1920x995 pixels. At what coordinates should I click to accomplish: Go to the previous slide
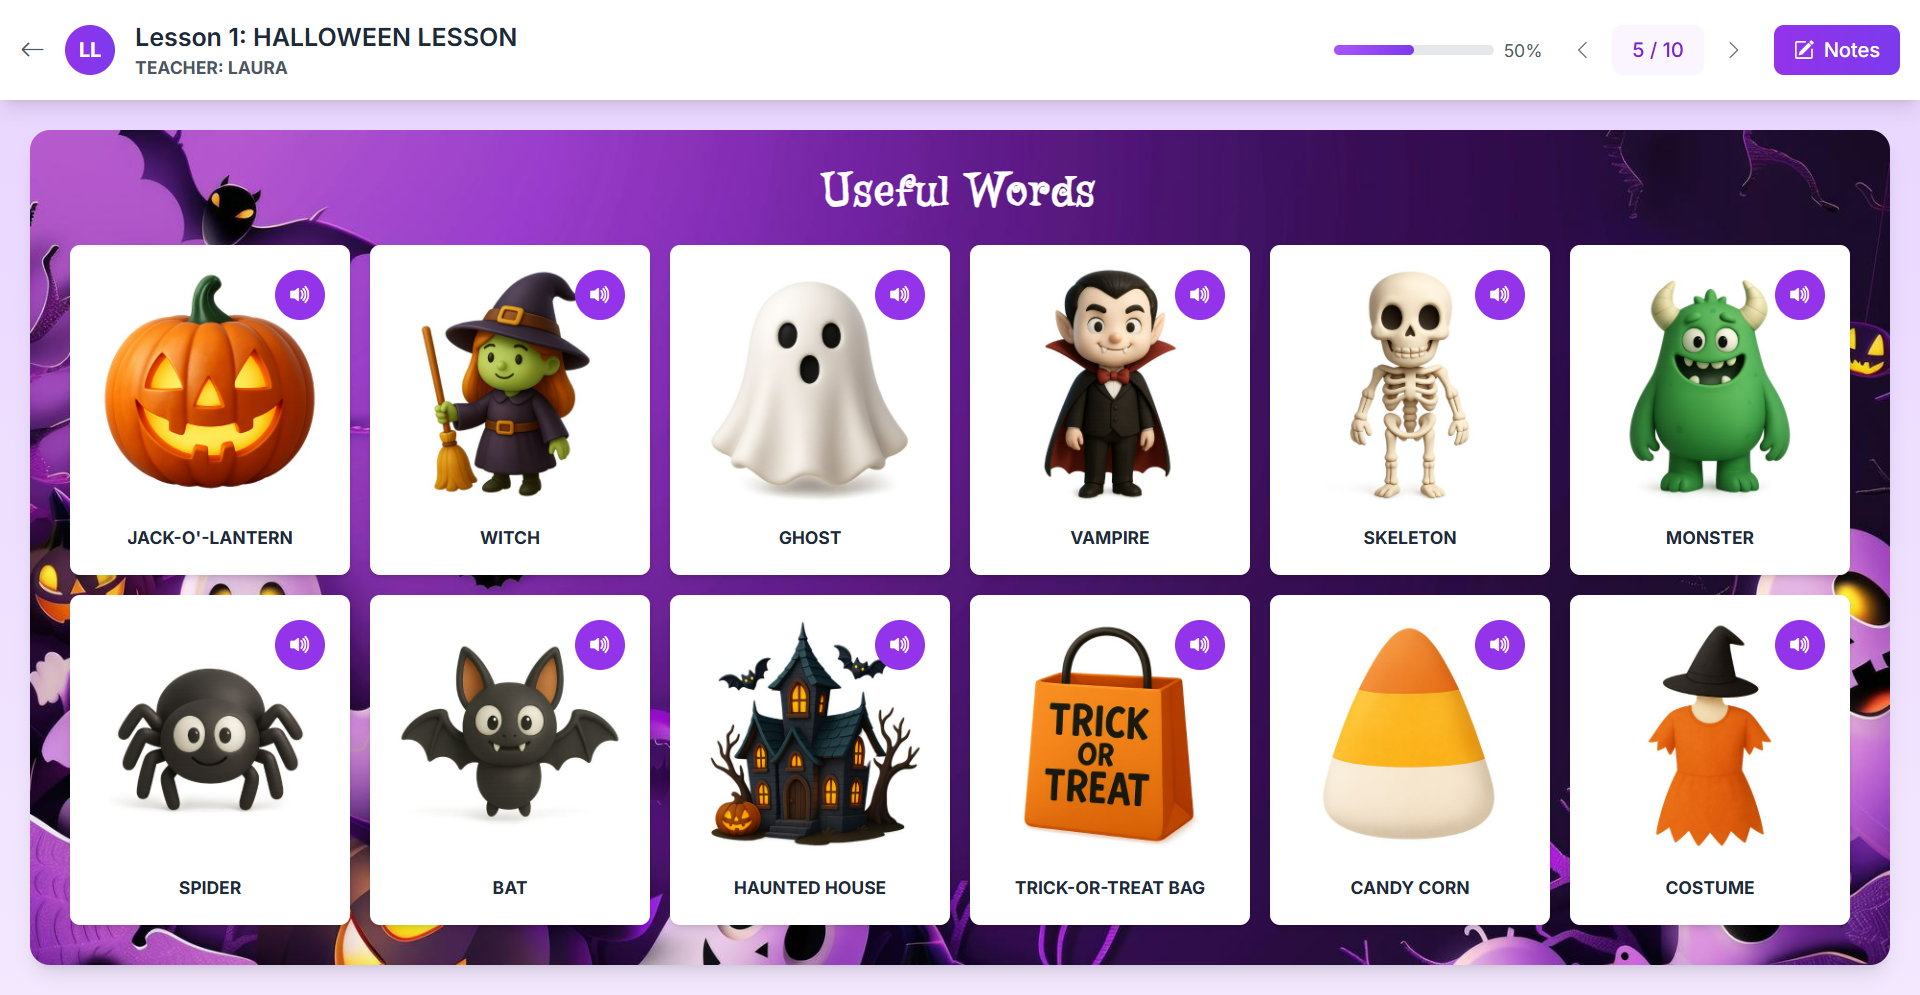tap(1582, 50)
